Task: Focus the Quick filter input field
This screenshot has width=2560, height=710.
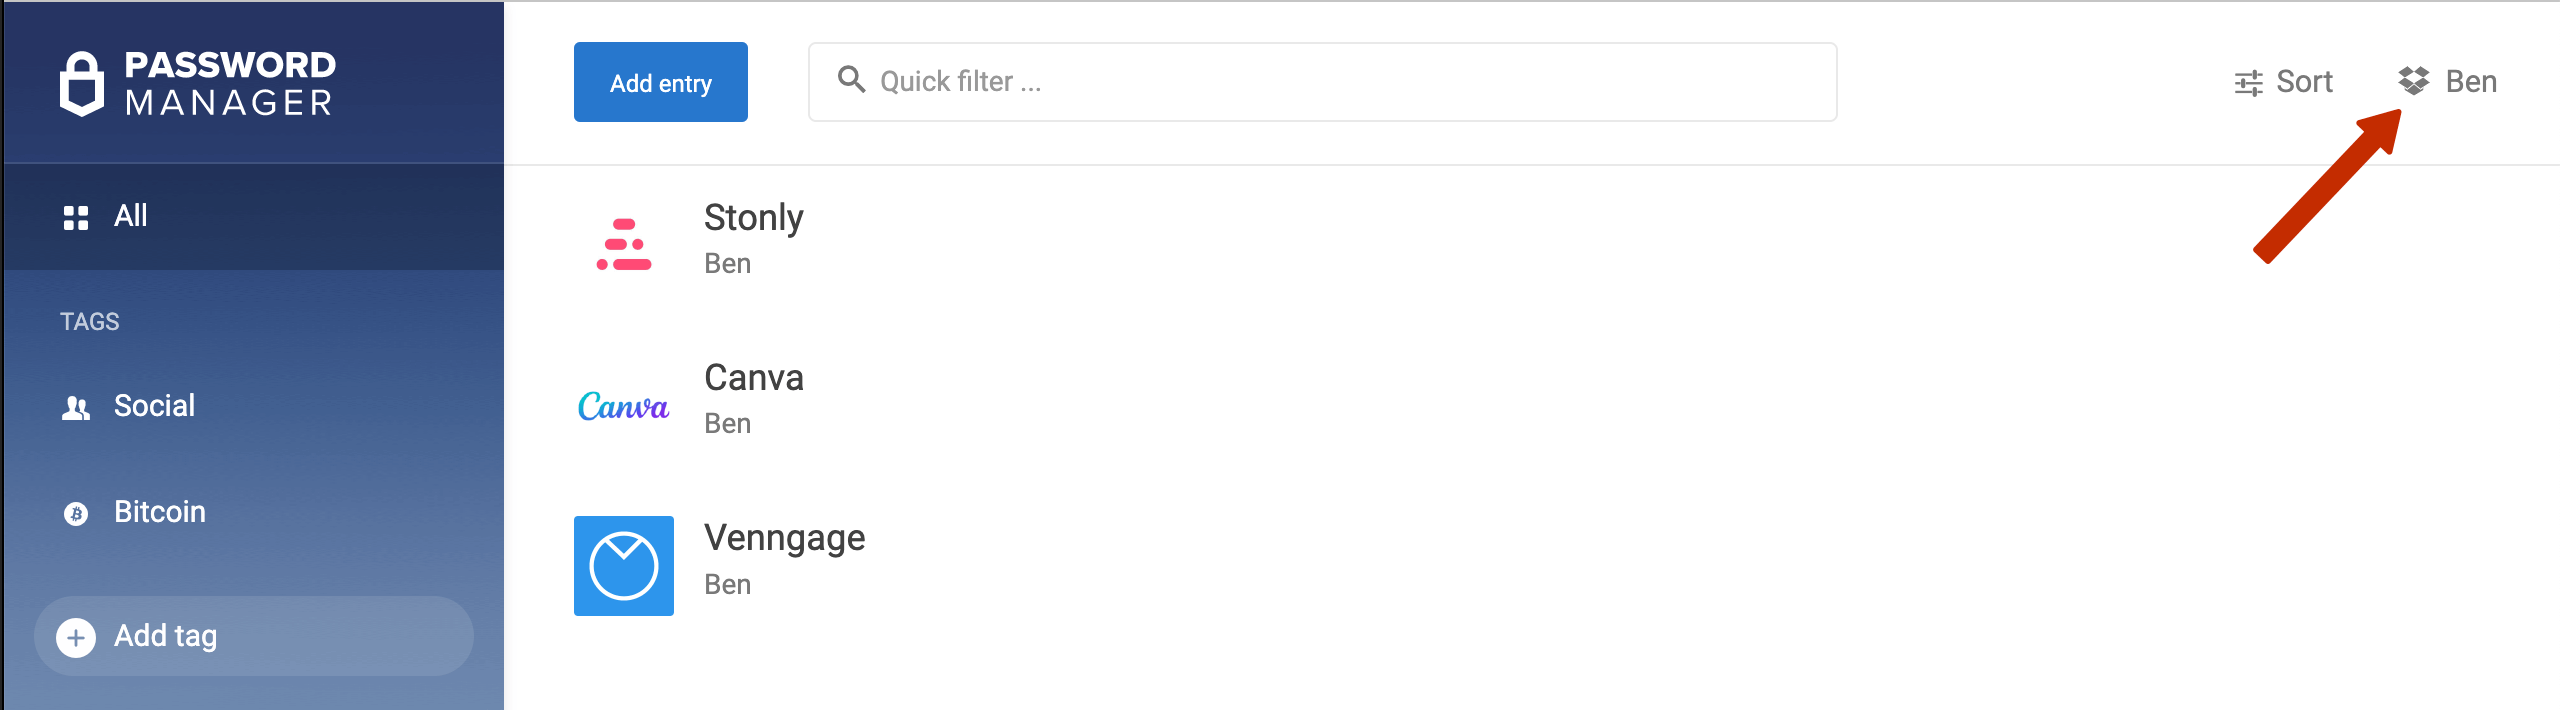Action: coord(1322,82)
